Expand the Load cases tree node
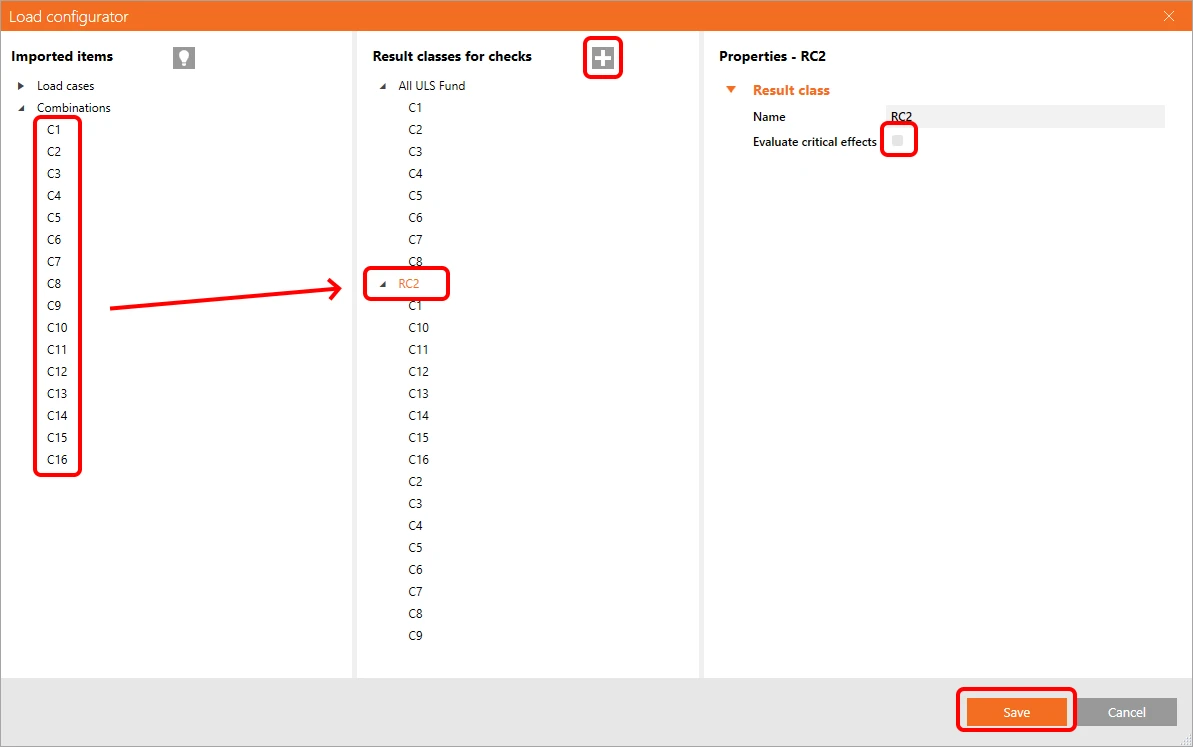 (21, 86)
